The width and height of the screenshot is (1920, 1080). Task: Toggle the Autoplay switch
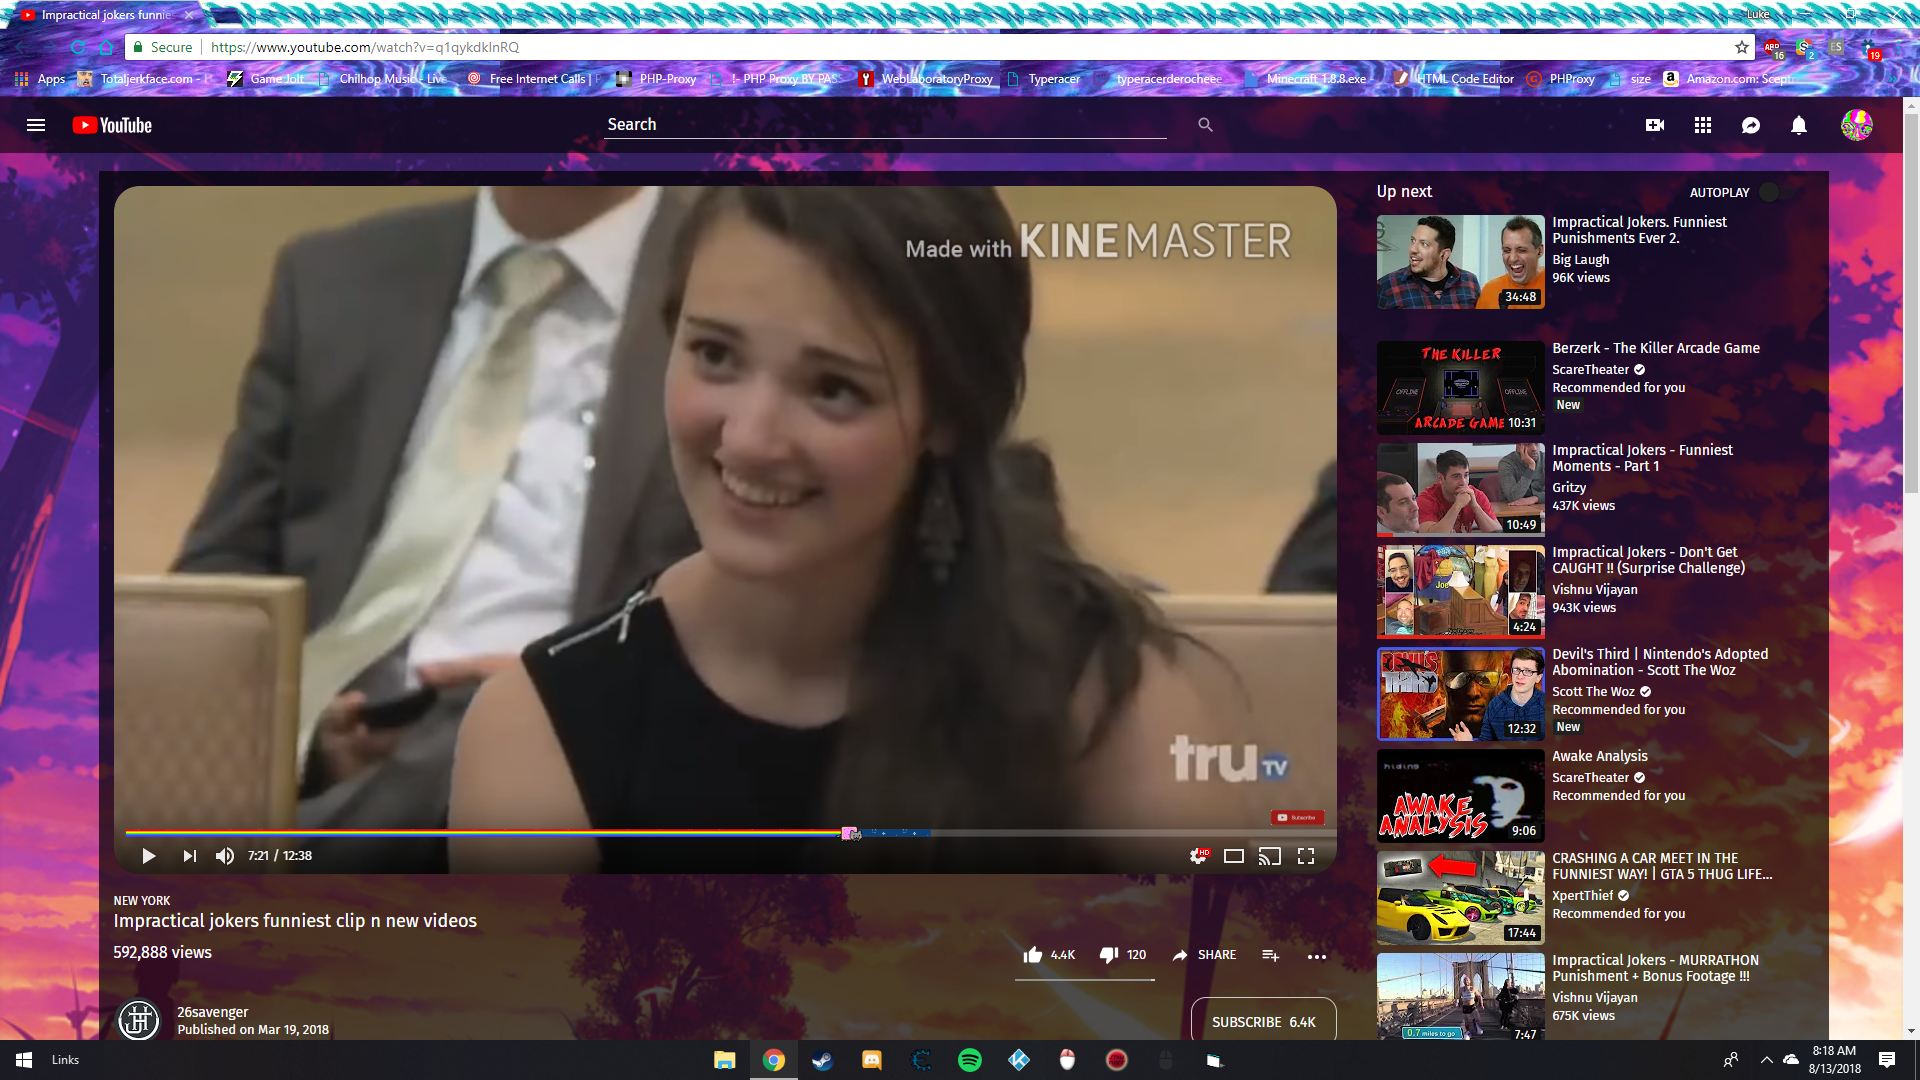click(1775, 192)
